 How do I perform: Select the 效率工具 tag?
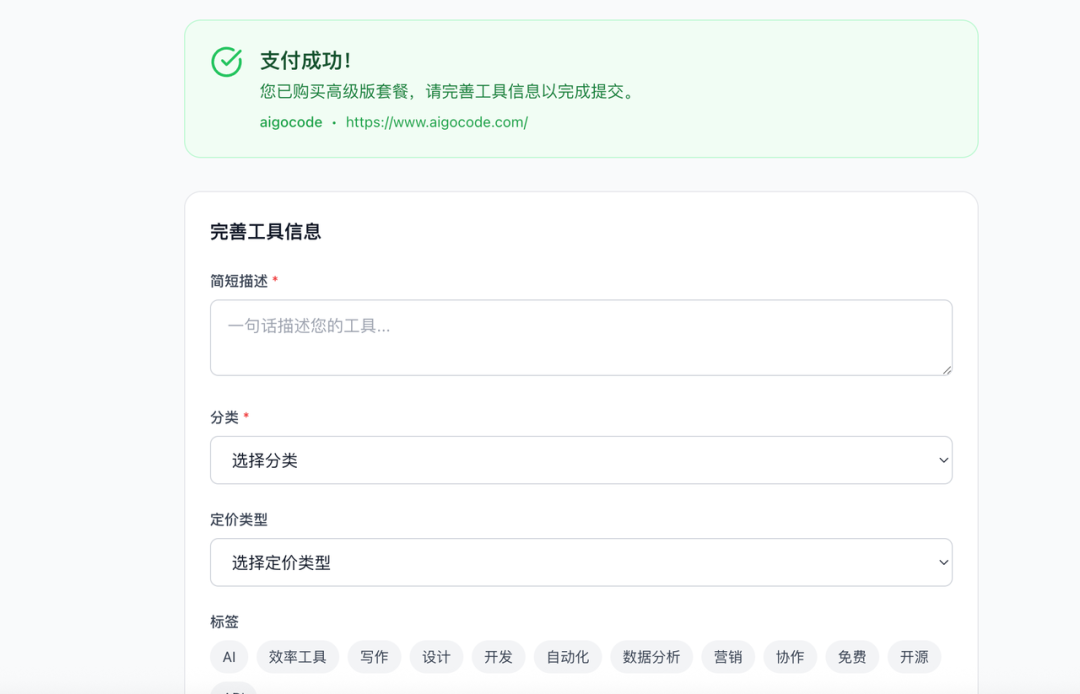coord(297,657)
